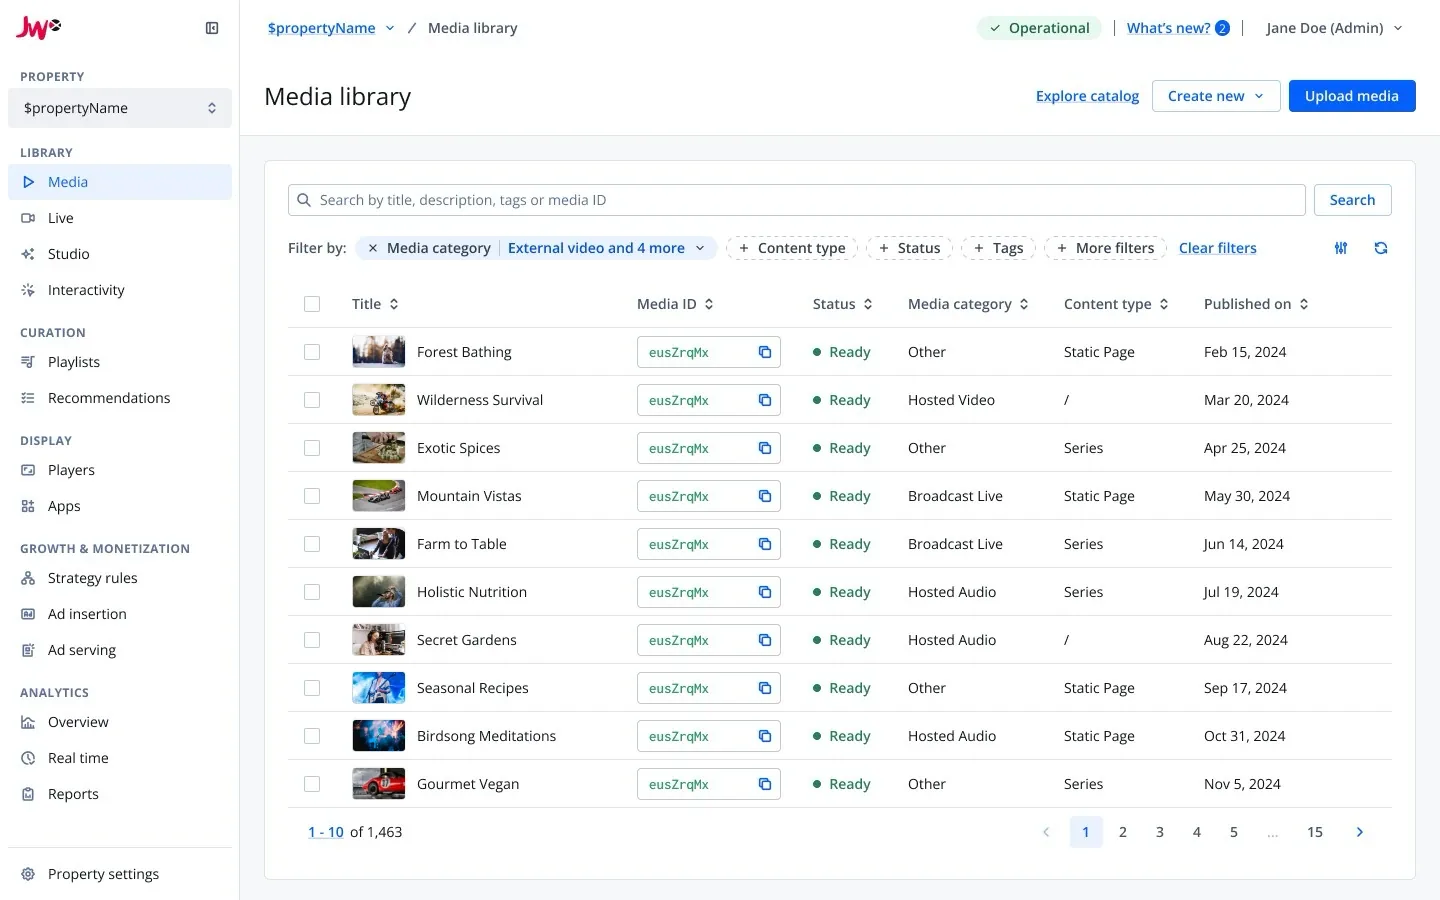
Task: Click the Search button
Action: pos(1352,200)
